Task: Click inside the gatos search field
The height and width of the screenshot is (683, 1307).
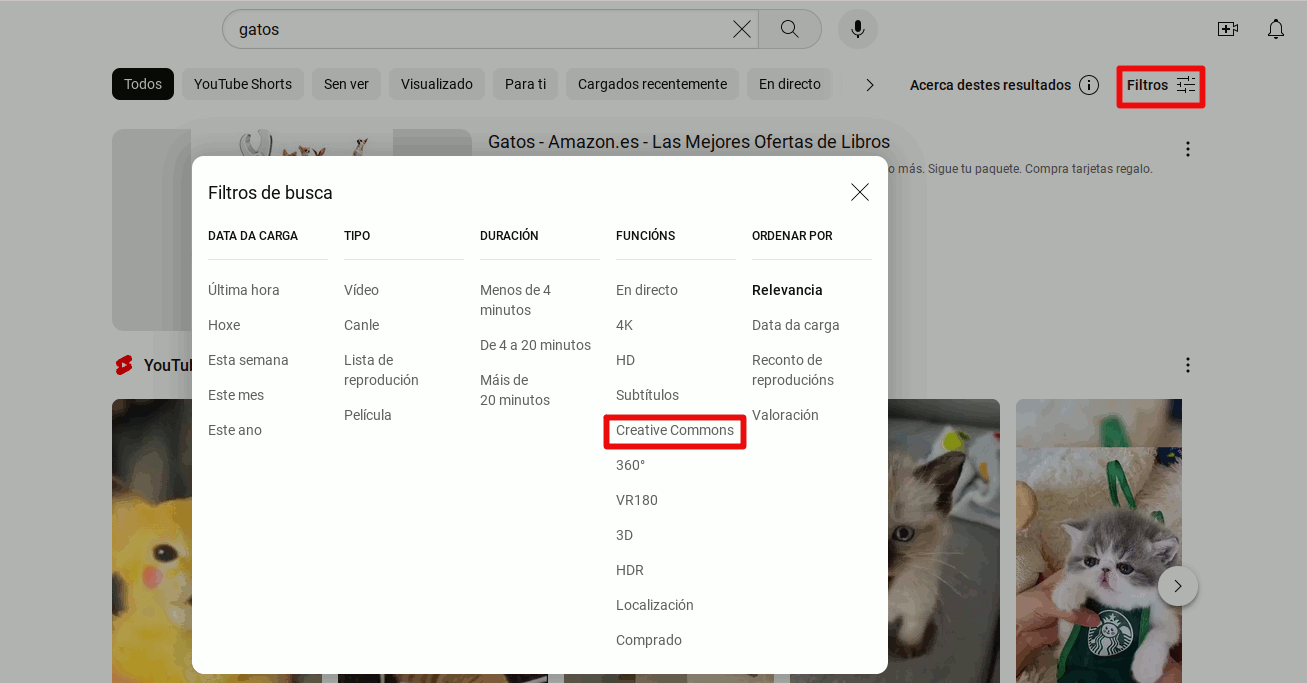Action: 480,29
